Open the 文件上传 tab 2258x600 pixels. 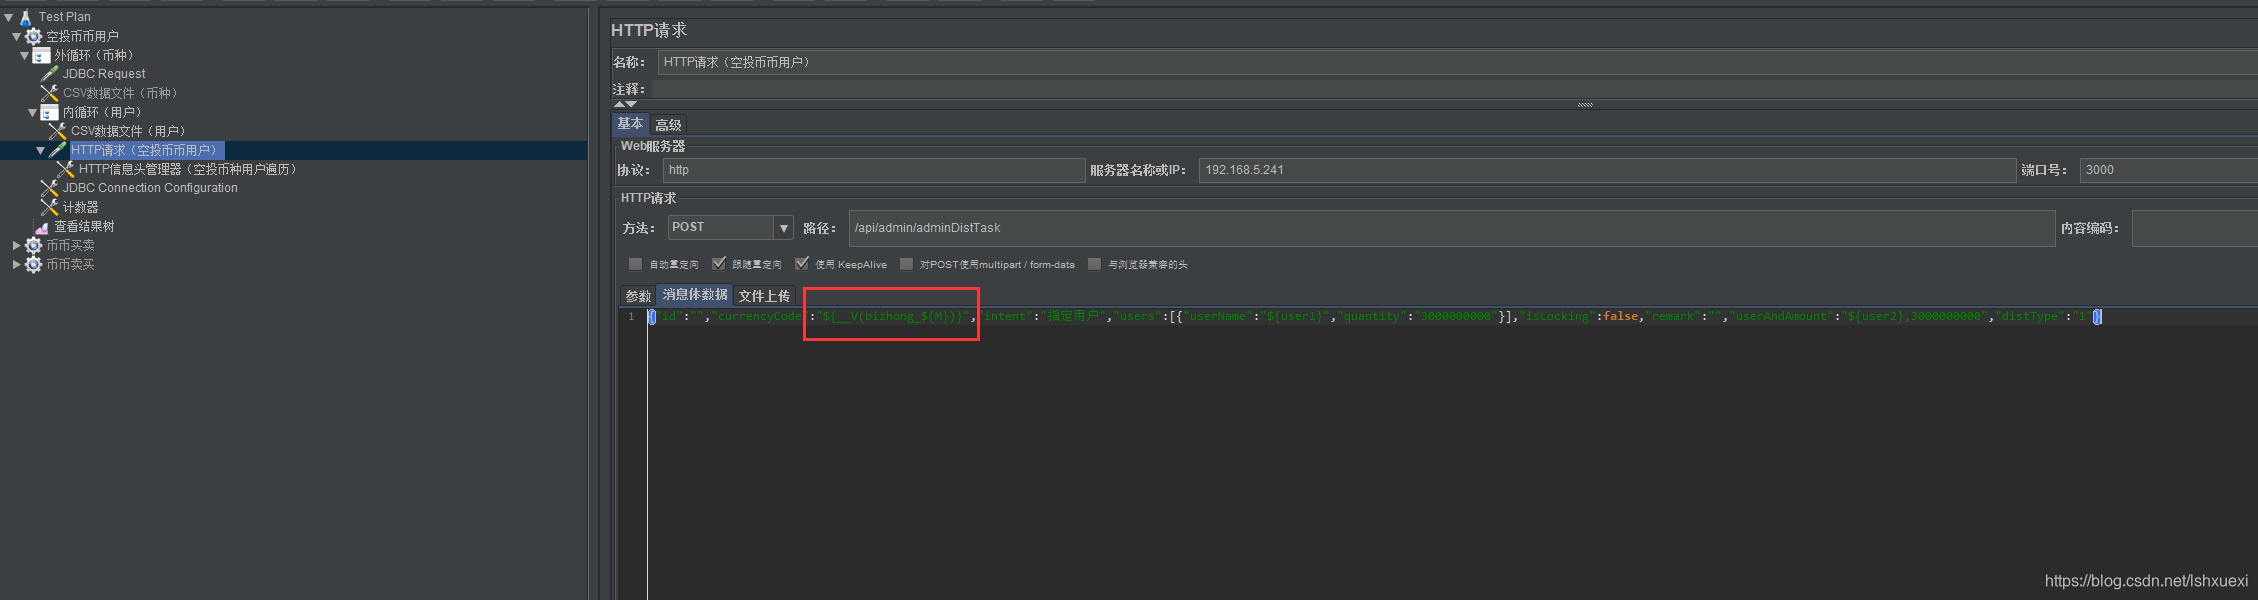tap(764, 296)
